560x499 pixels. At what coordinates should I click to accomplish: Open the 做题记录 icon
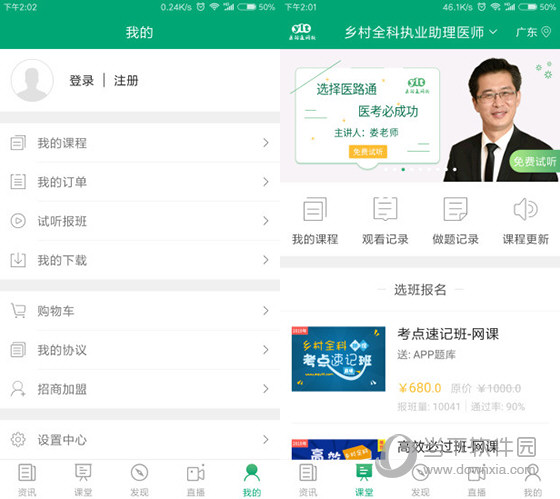[x=455, y=209]
